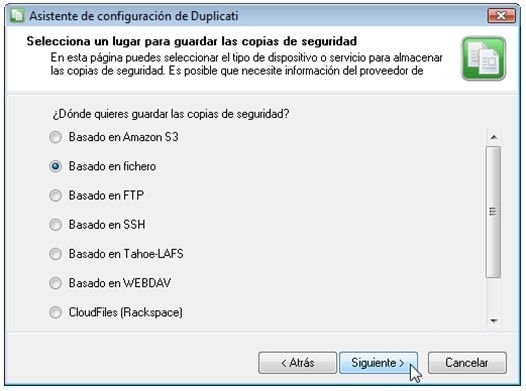
Task: Click the scrollbar up arrow
Action: click(x=493, y=137)
